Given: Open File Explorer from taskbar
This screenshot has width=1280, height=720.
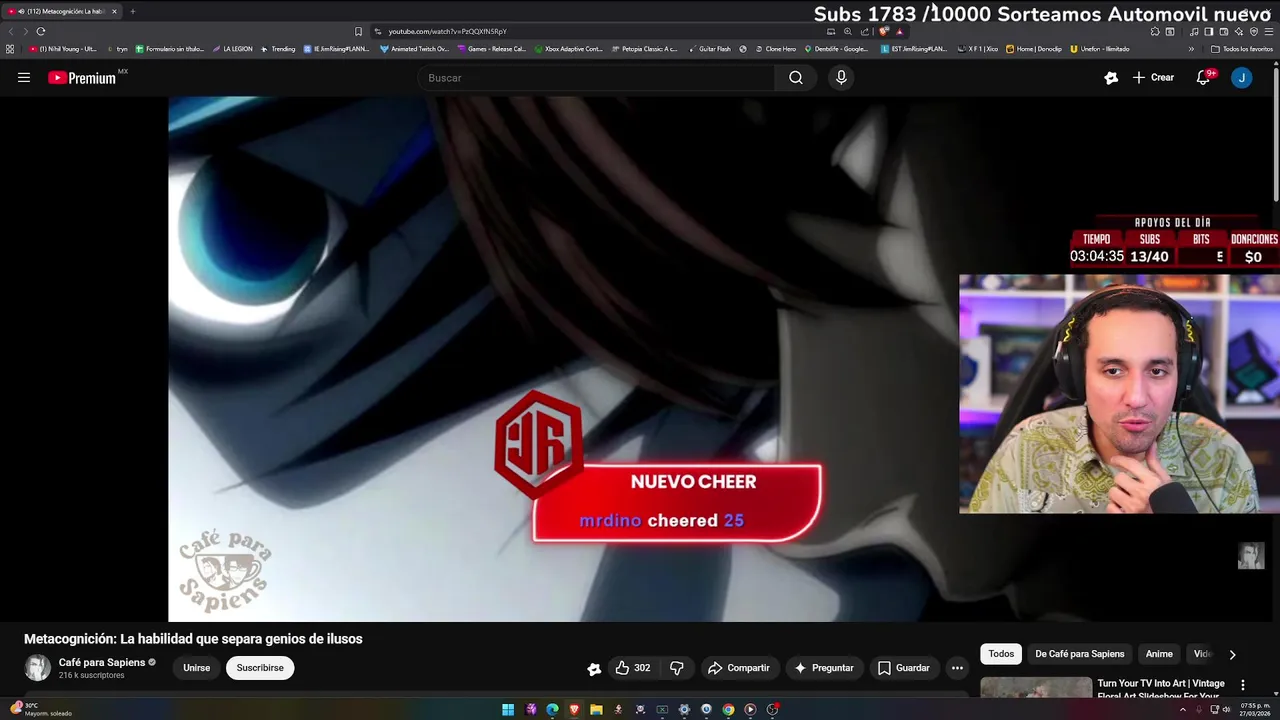Looking at the screenshot, I should tap(596, 710).
